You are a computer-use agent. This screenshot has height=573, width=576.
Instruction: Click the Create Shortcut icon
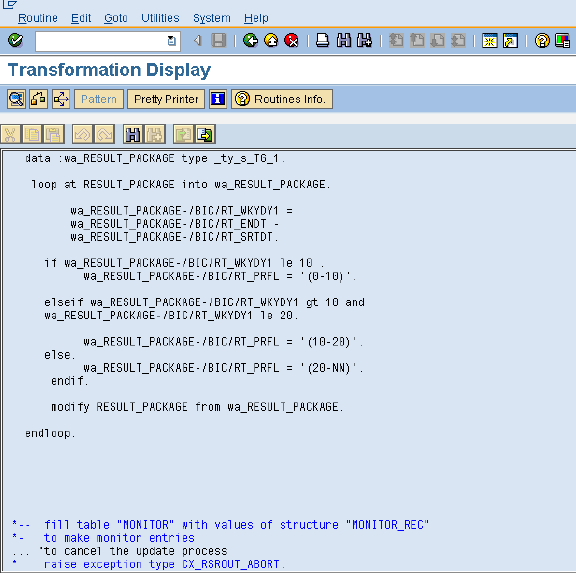pyautogui.click(x=511, y=40)
